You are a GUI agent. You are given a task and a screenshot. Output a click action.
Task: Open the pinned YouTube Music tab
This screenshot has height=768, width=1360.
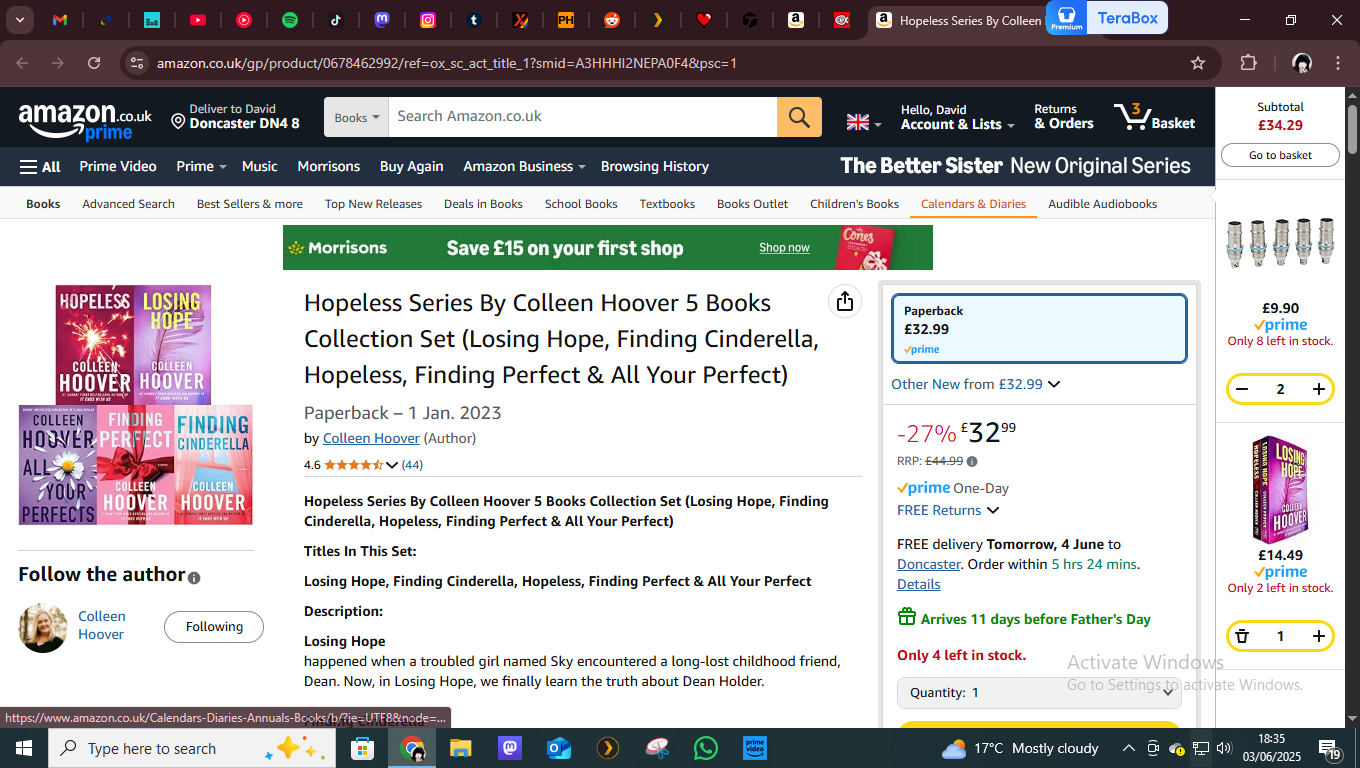point(244,20)
